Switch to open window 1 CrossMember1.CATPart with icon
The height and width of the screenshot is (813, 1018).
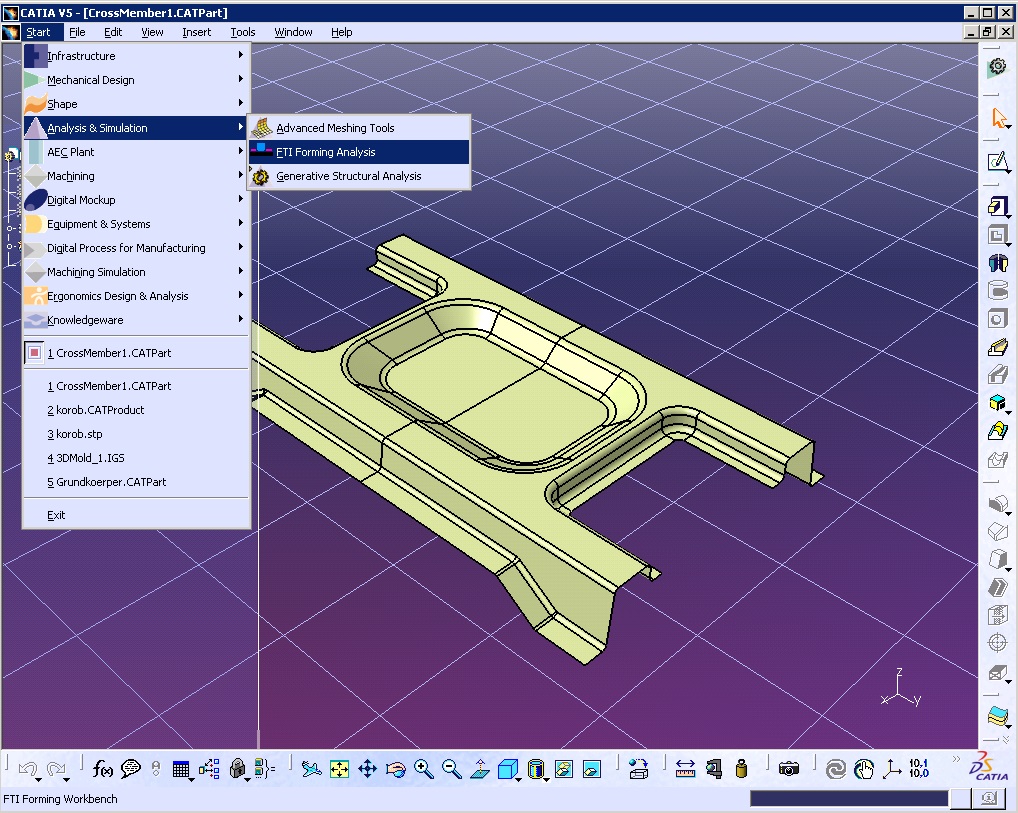tap(136, 353)
